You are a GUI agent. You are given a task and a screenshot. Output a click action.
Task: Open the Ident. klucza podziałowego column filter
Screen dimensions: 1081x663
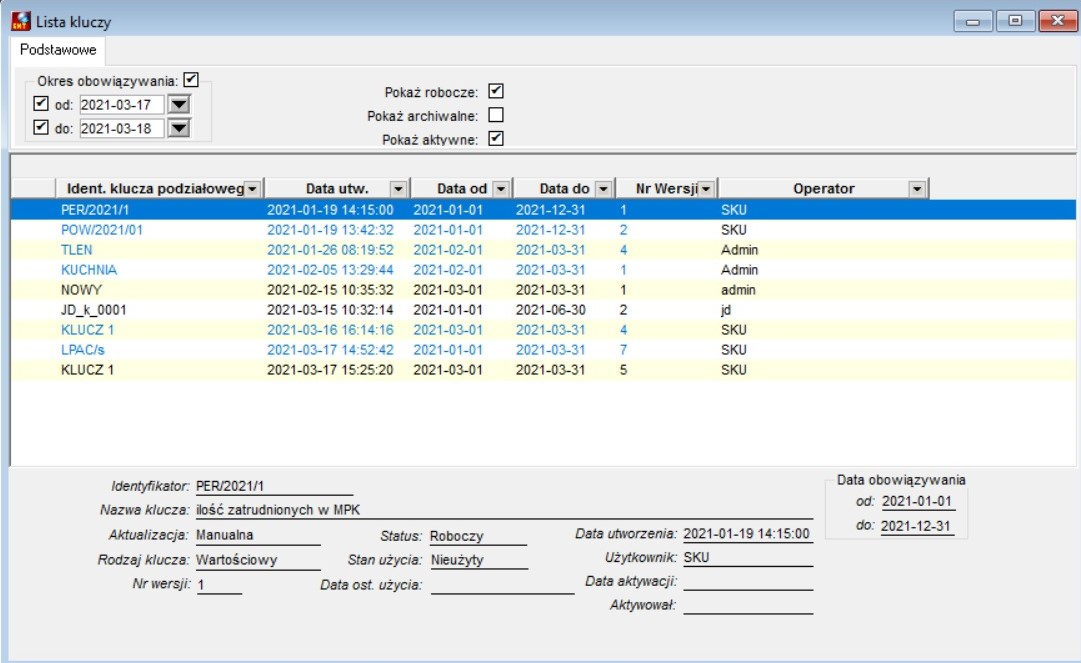click(x=252, y=189)
